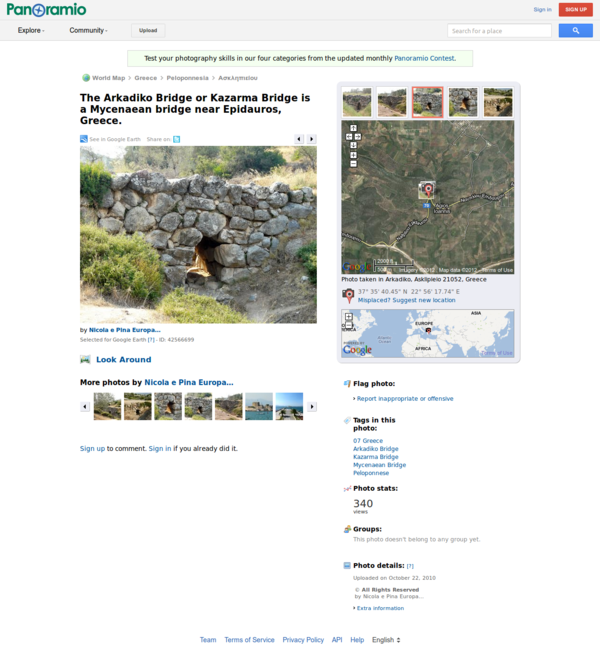Click the Mycenaean Bridge tag
The height and width of the screenshot is (647, 600).
(379, 465)
